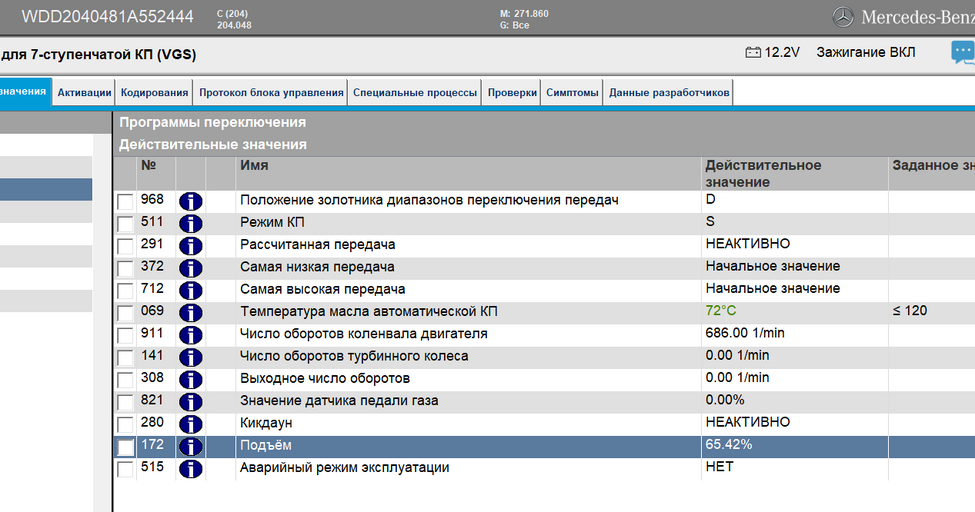Click the Имя column header

(468, 174)
